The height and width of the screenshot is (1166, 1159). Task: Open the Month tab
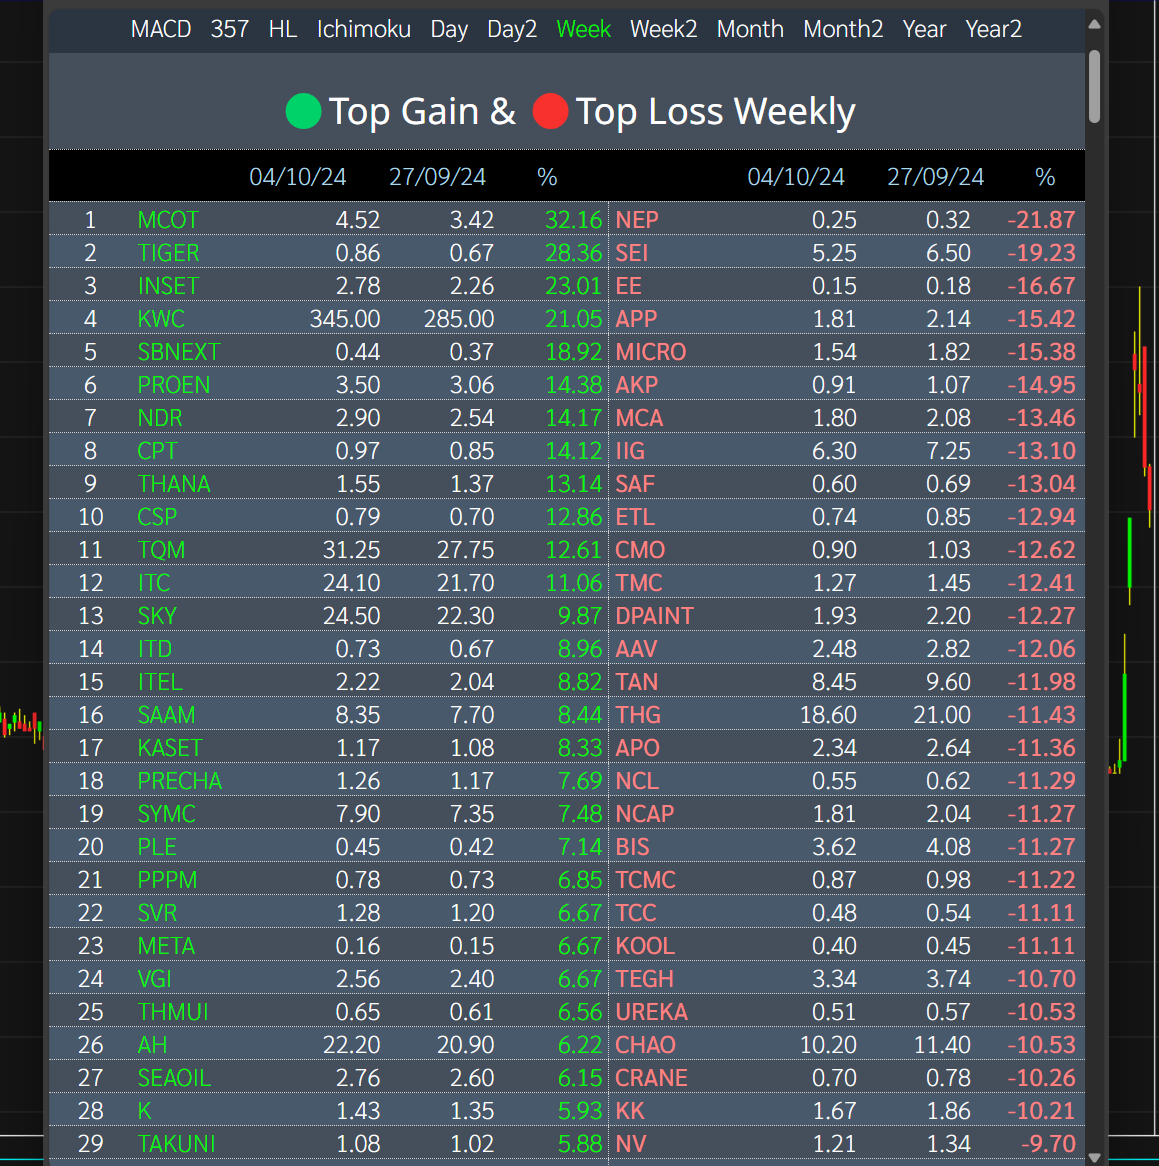click(749, 29)
